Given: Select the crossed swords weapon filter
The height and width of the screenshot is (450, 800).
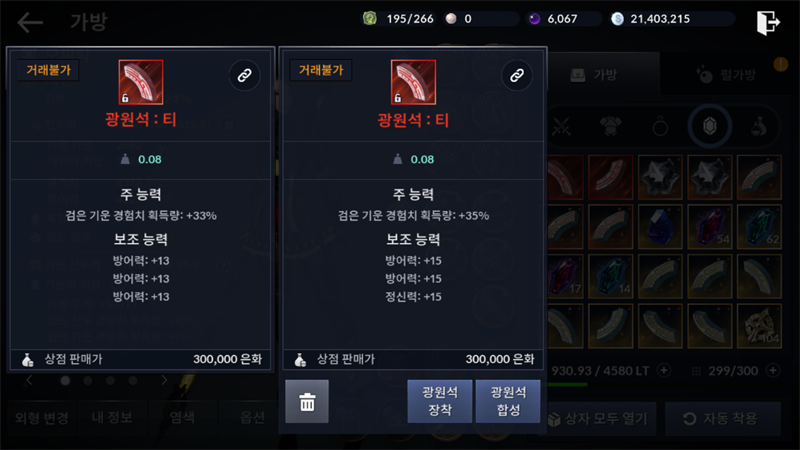Looking at the screenshot, I should coord(561,126).
